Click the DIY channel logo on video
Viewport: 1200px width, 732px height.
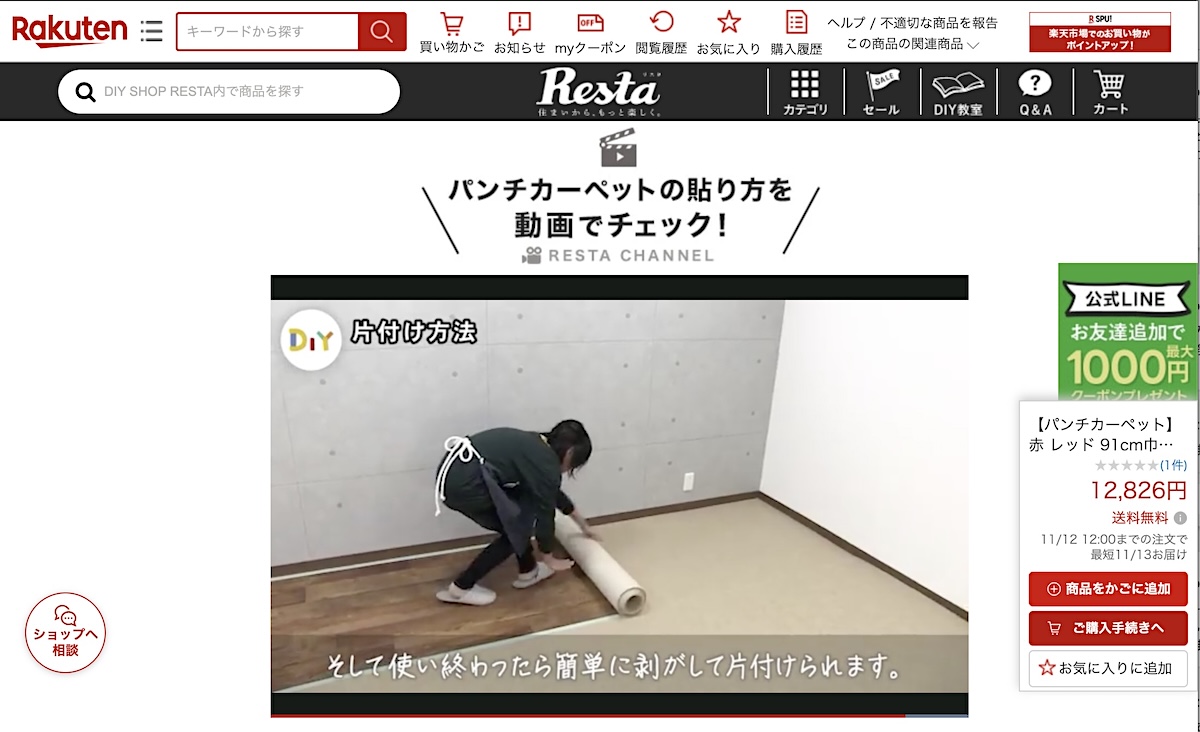pyautogui.click(x=311, y=341)
